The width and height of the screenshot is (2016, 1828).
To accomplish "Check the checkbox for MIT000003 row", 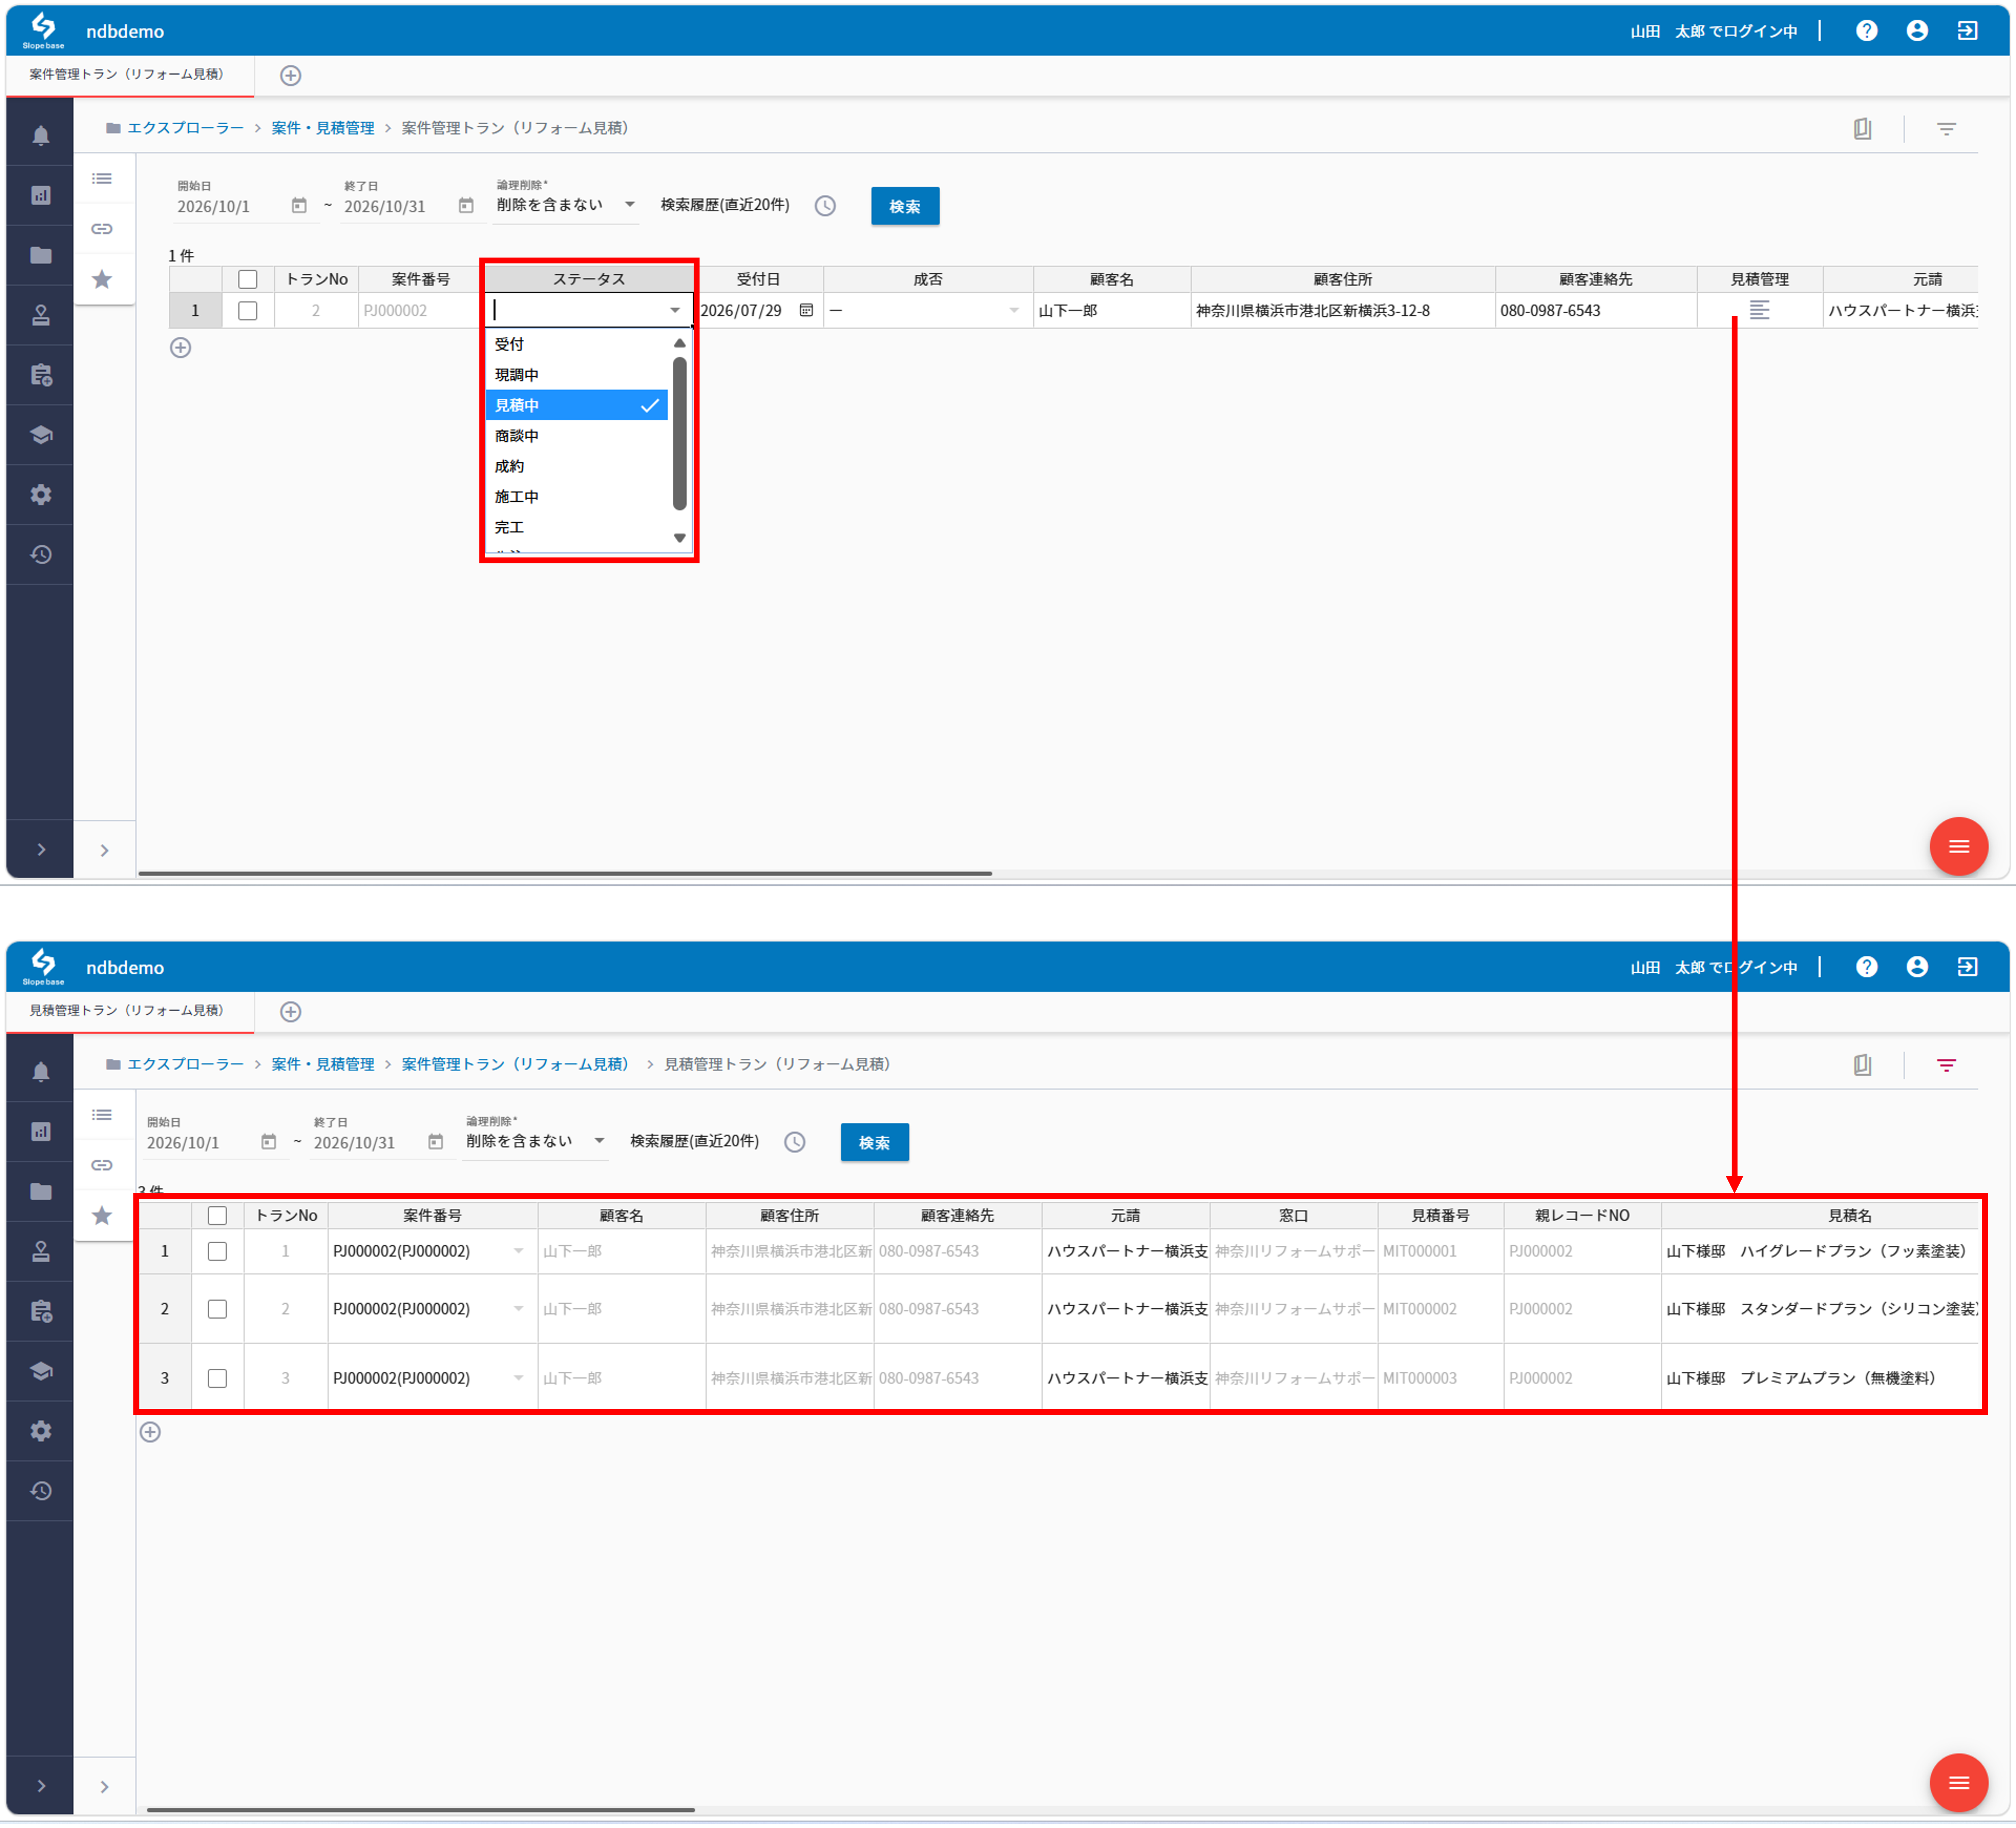I will coord(217,1378).
